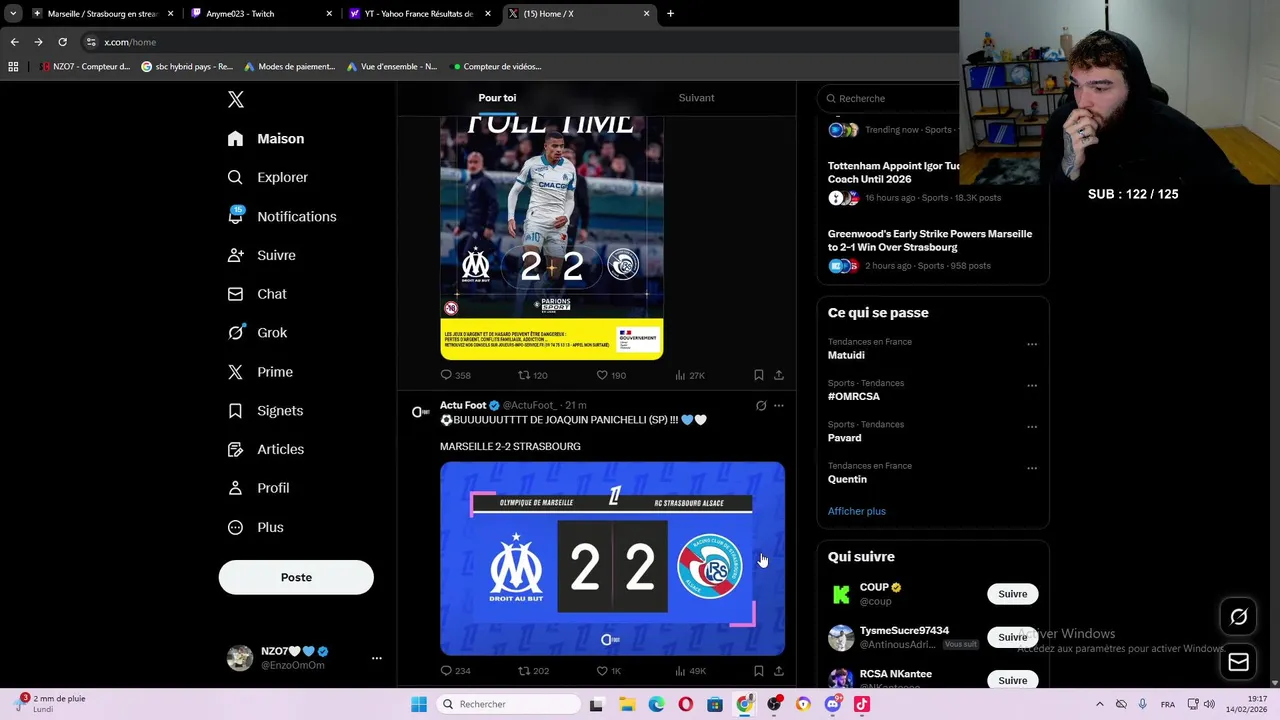This screenshot has width=1280, height=720.
Task: Share the full time score post
Action: [x=779, y=375]
